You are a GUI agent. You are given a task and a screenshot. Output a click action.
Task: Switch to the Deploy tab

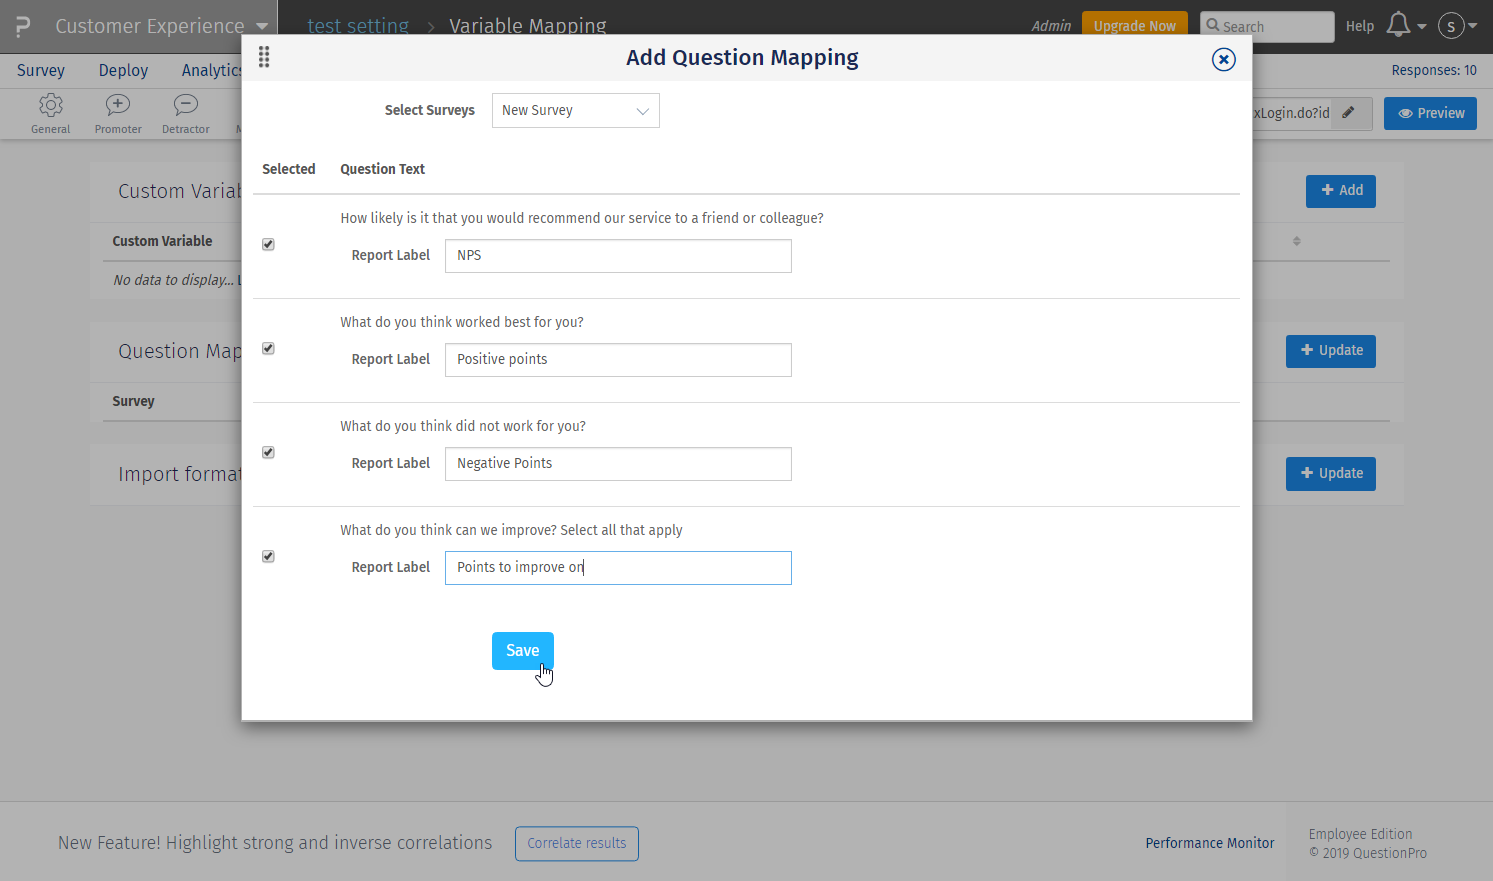pos(123,70)
